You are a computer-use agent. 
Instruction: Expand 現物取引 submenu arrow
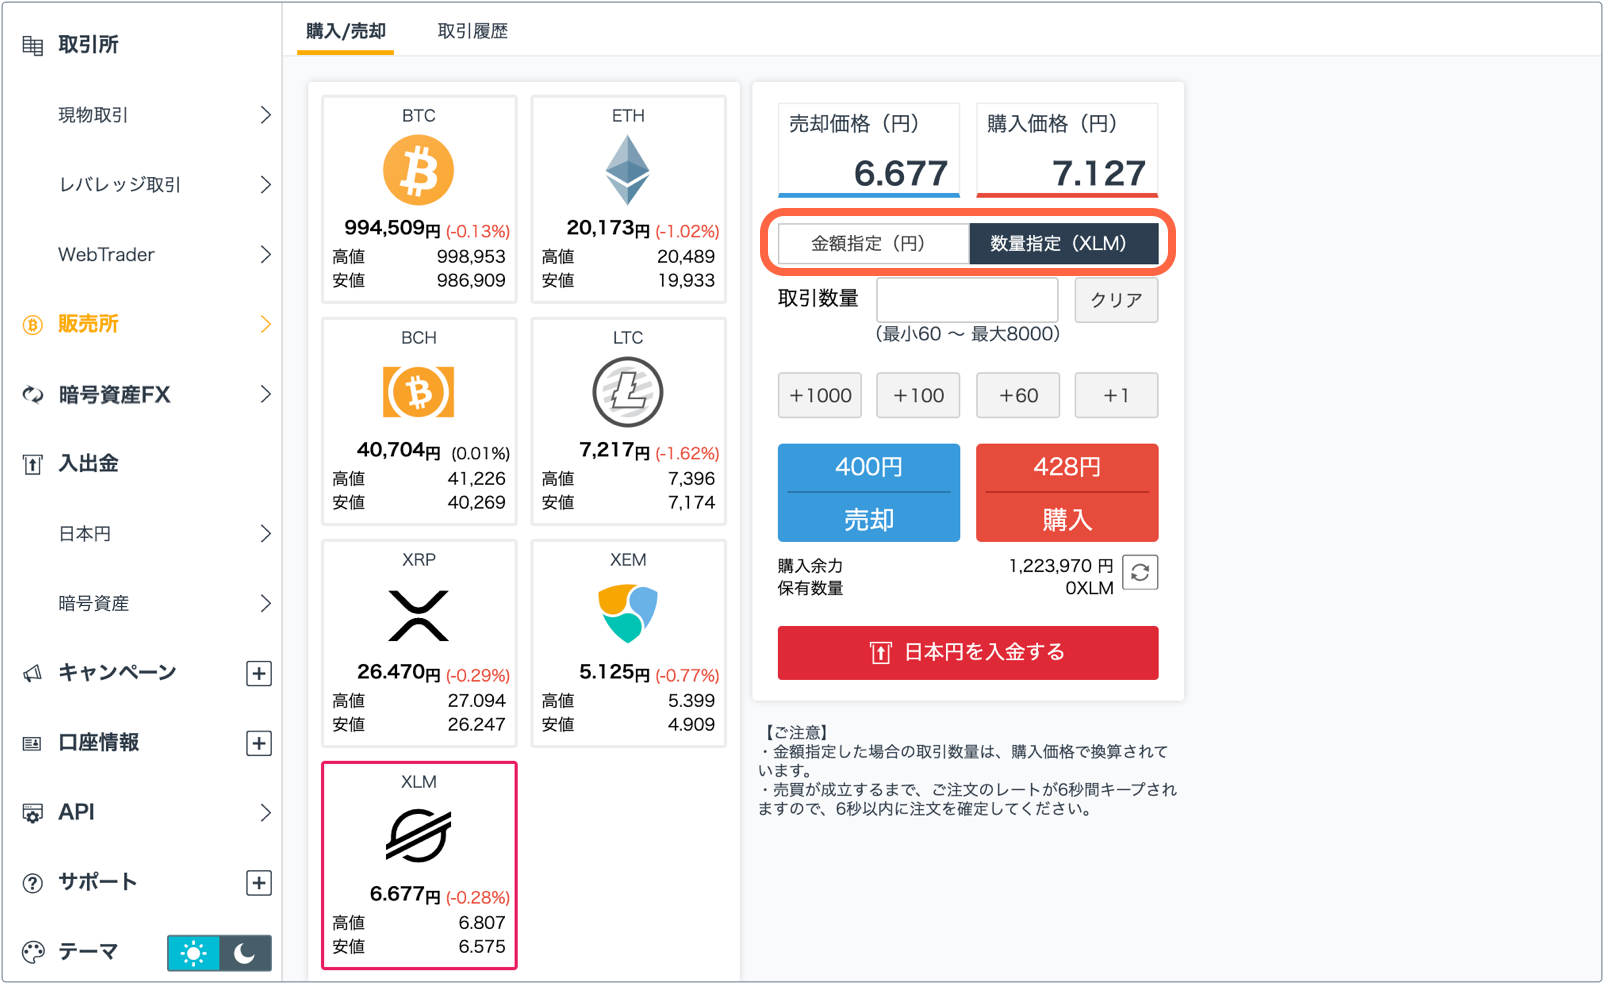pos(265,115)
